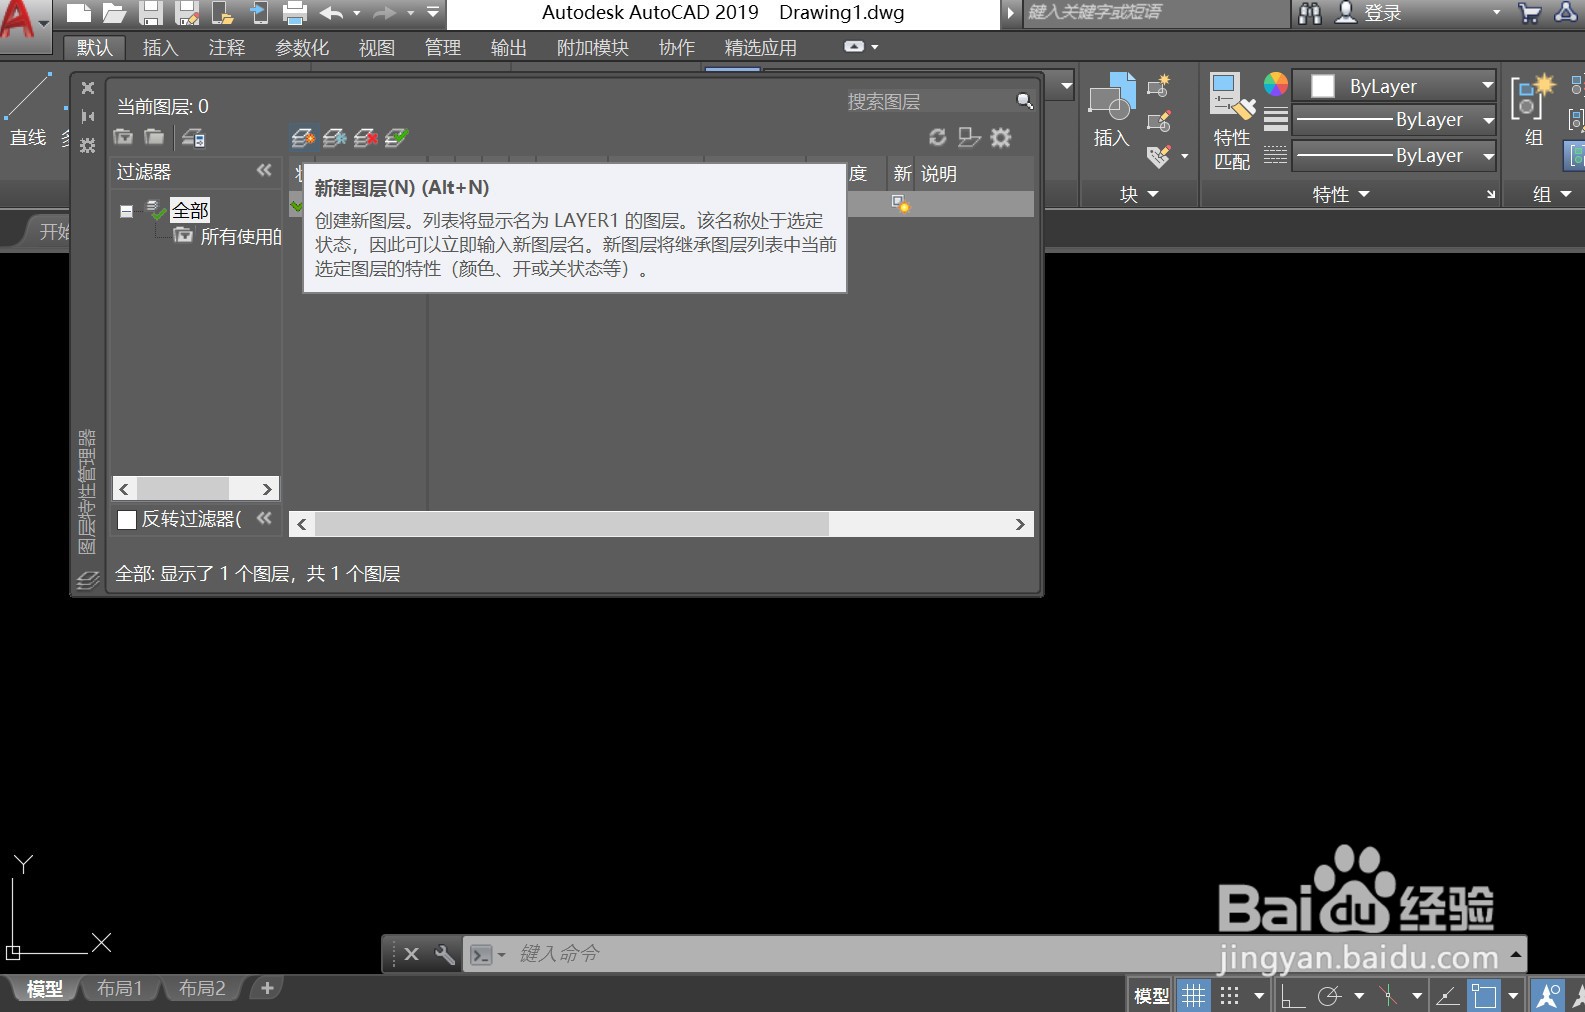This screenshot has height=1012, width=1585.
Task: Open layer manager Settings gear icon
Action: tap(1001, 137)
